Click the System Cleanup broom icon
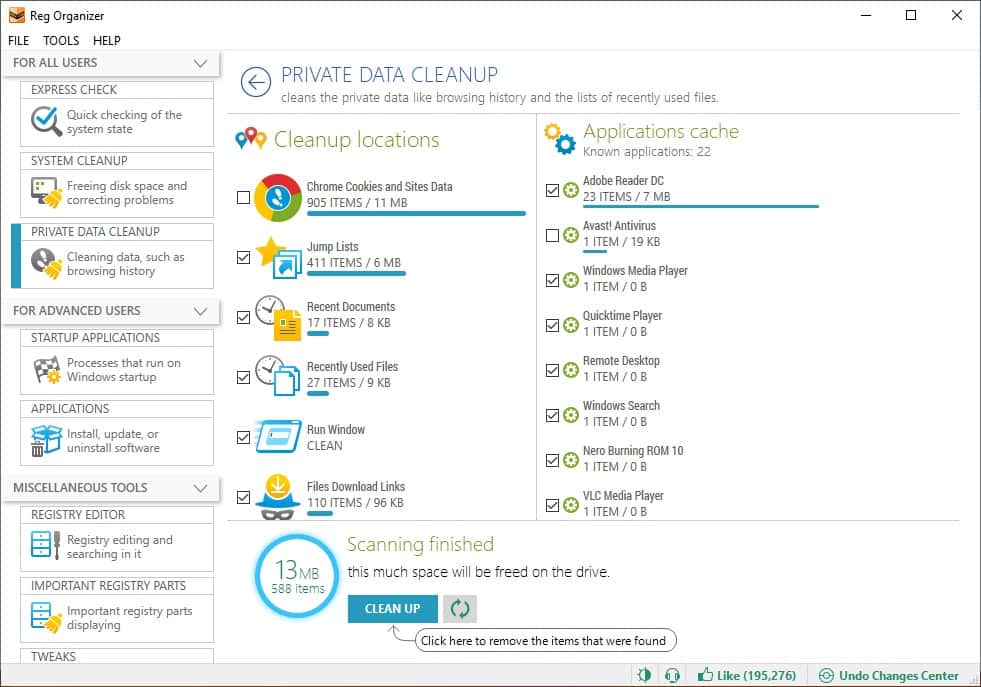This screenshot has height=687, width=981. pyautogui.click(x=46, y=193)
